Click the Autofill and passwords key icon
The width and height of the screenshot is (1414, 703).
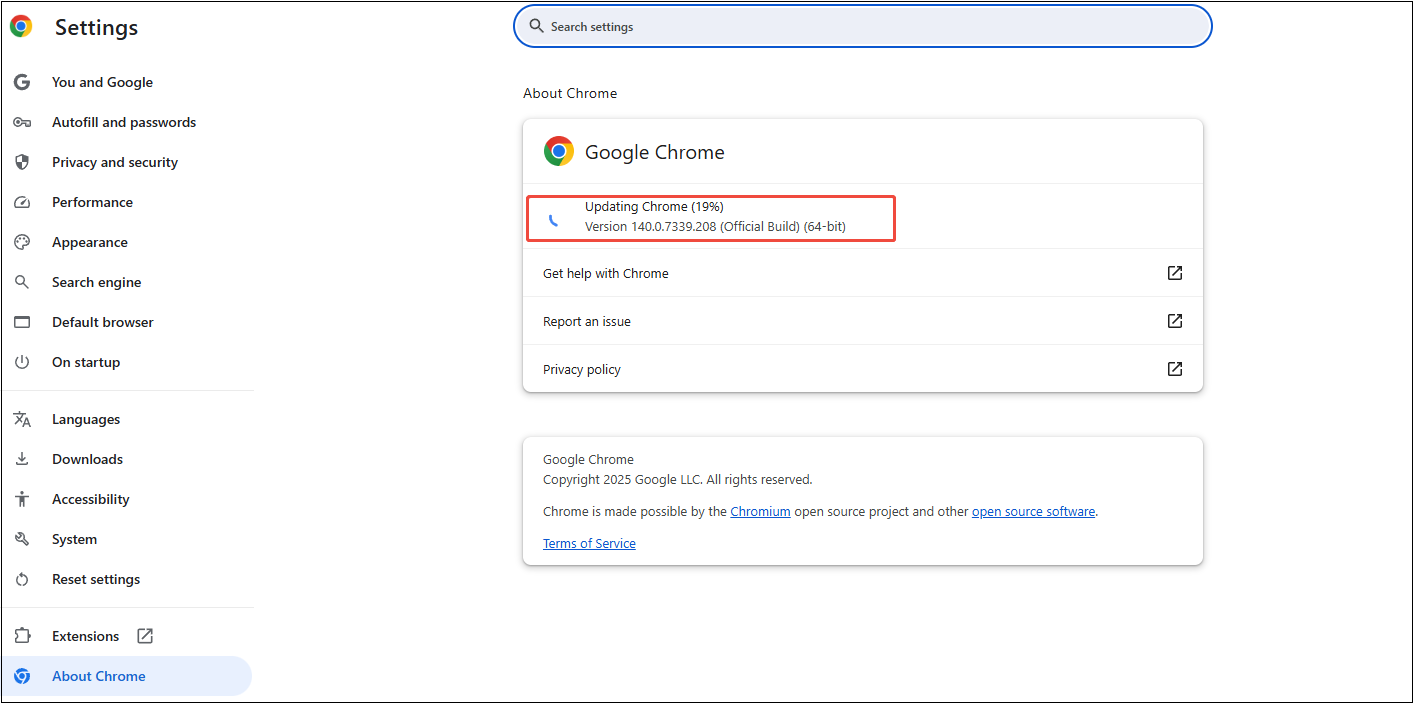point(21,122)
